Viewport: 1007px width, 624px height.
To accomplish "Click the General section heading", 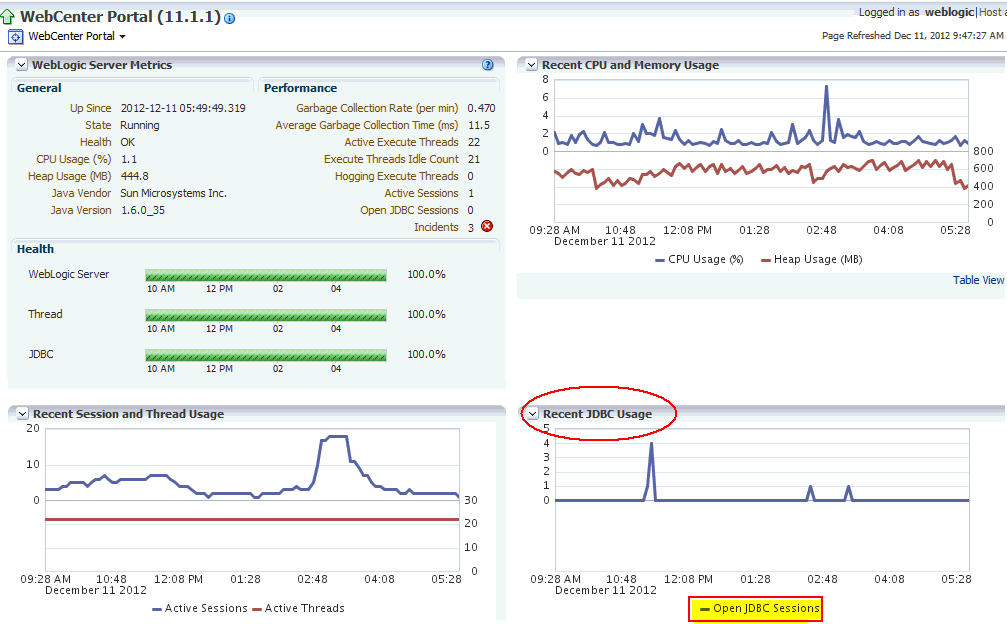I will (x=39, y=88).
